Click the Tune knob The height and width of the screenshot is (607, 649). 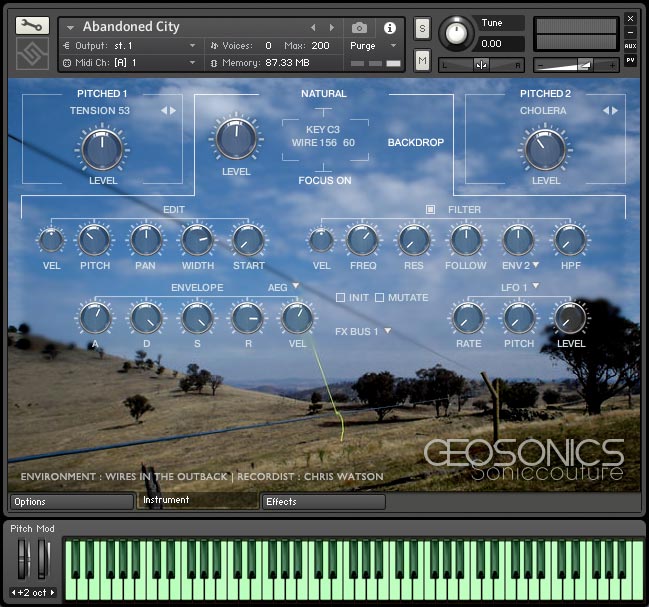[x=456, y=33]
